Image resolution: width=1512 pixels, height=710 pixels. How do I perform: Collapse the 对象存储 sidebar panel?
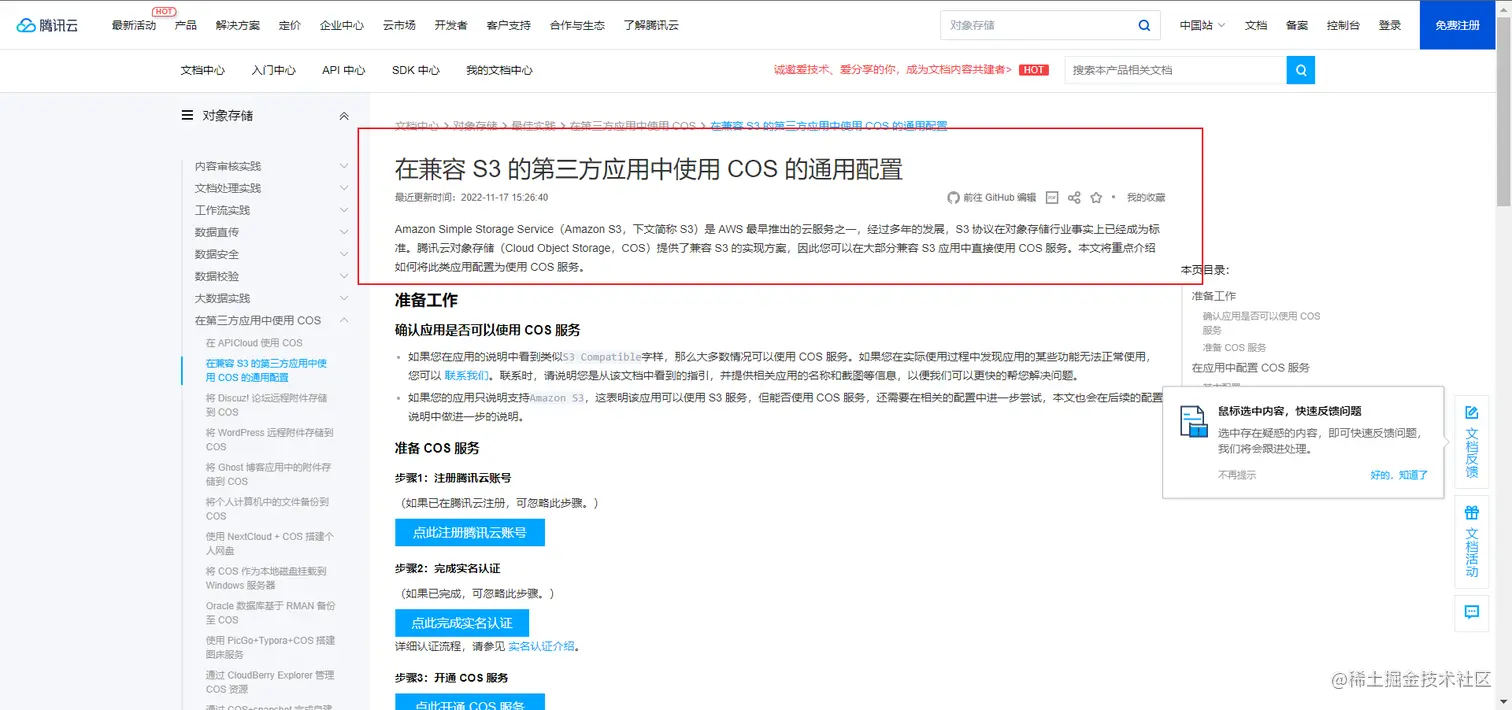(345, 114)
